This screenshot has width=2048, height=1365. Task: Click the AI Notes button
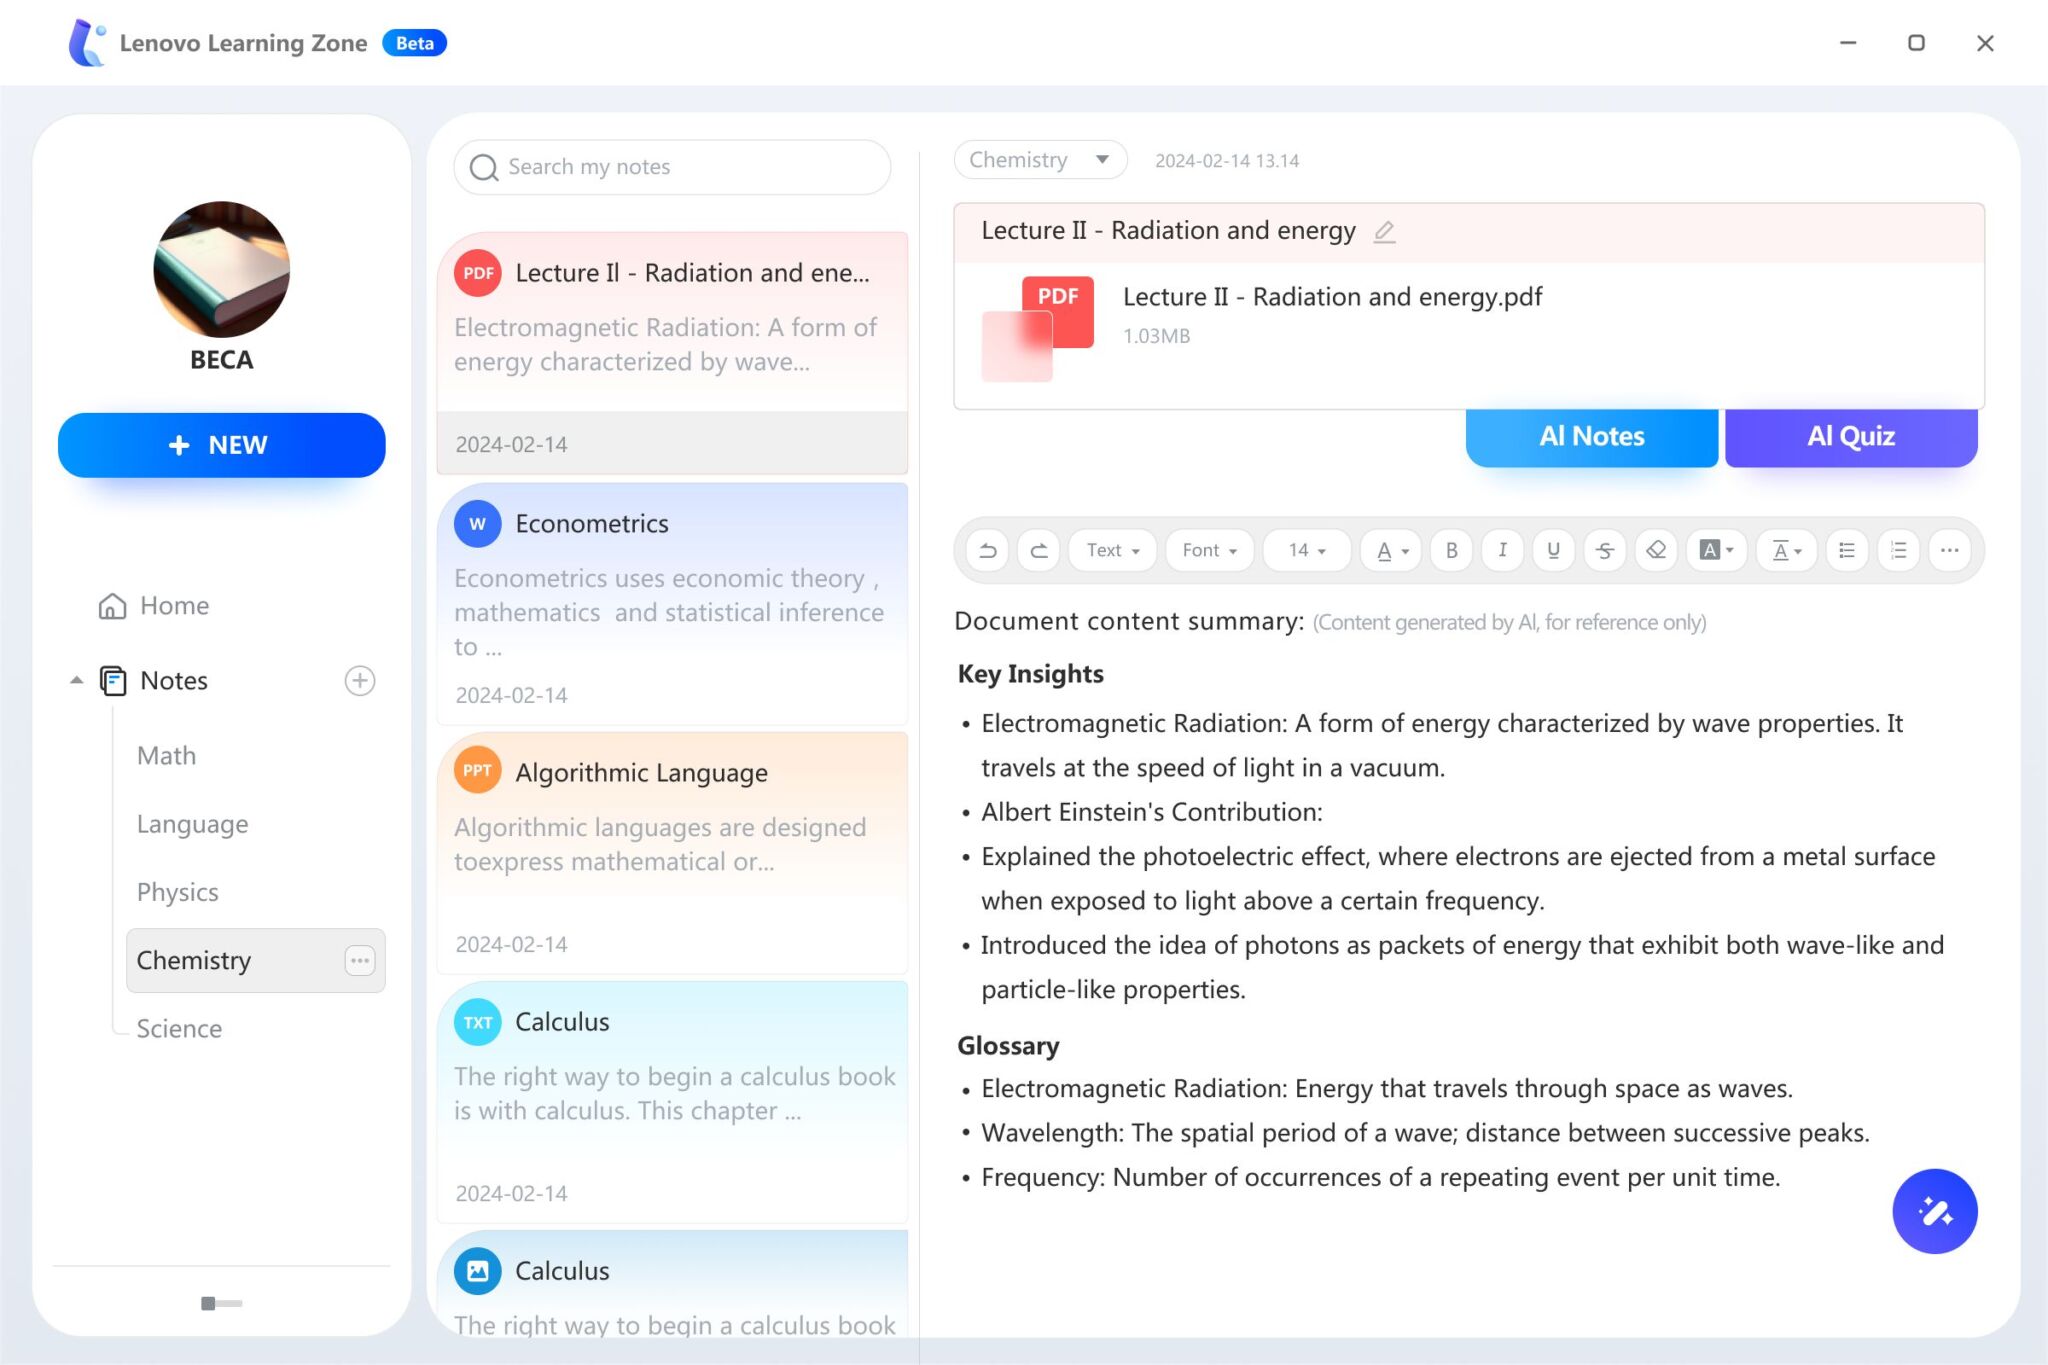tap(1590, 434)
